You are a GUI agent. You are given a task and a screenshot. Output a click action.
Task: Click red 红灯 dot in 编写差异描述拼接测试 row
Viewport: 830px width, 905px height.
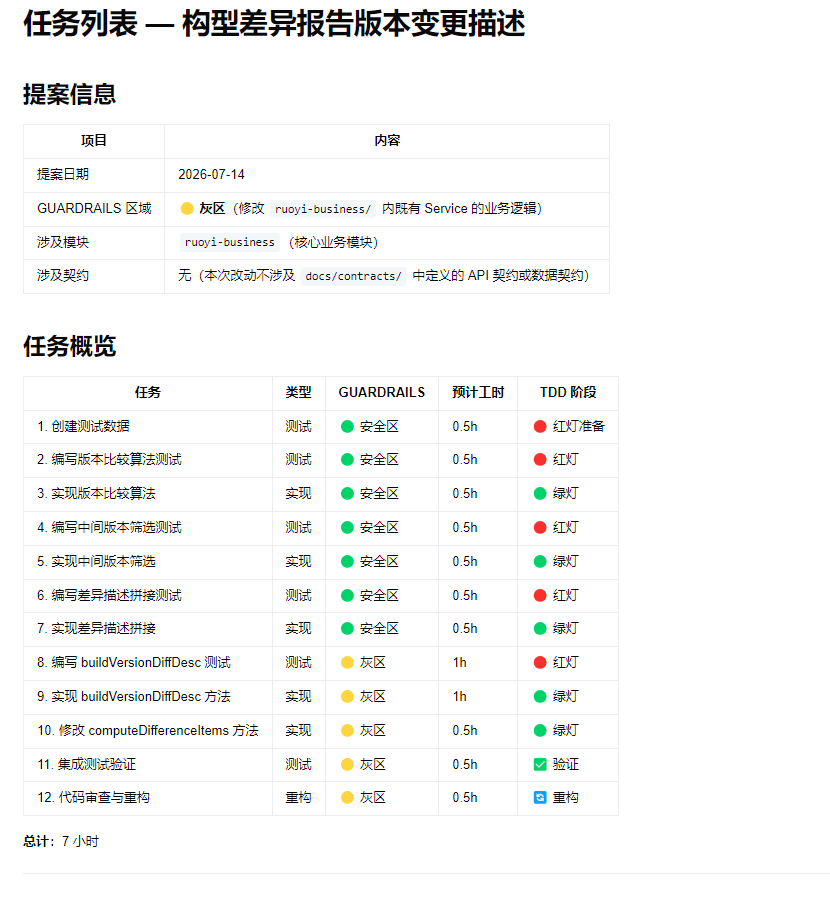(x=540, y=596)
